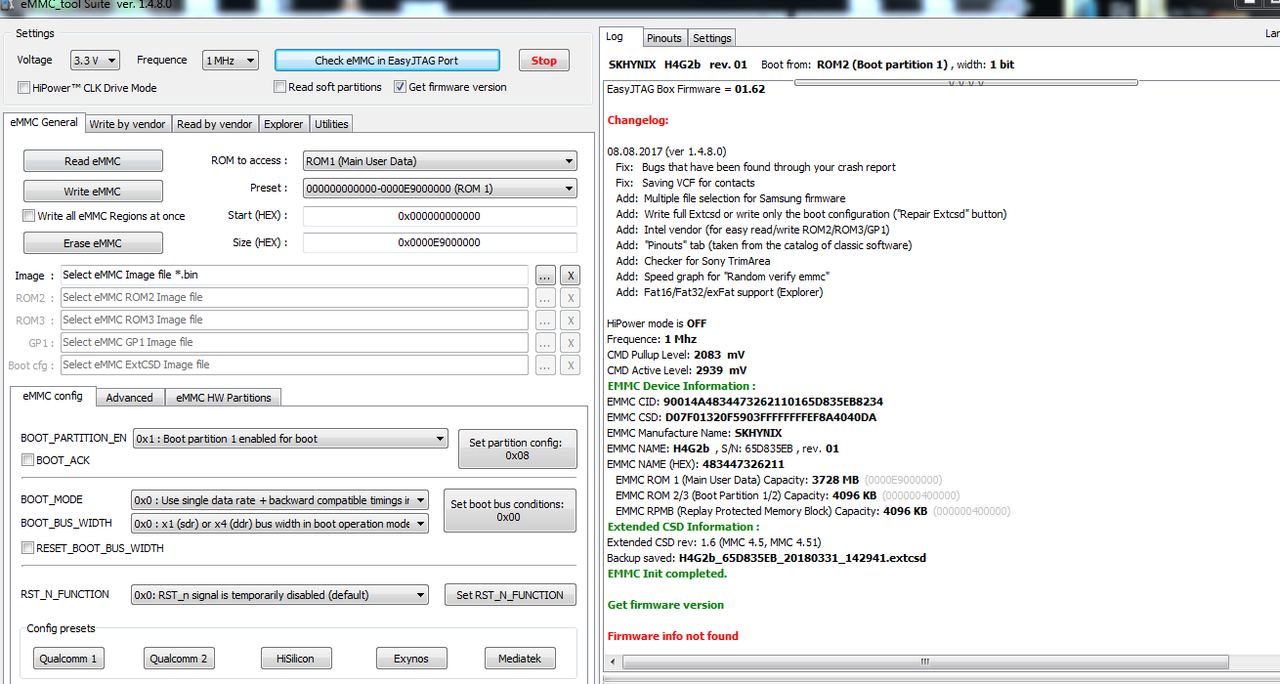Click EMMC CID value in log
1280x684 pixels.
click(773, 401)
